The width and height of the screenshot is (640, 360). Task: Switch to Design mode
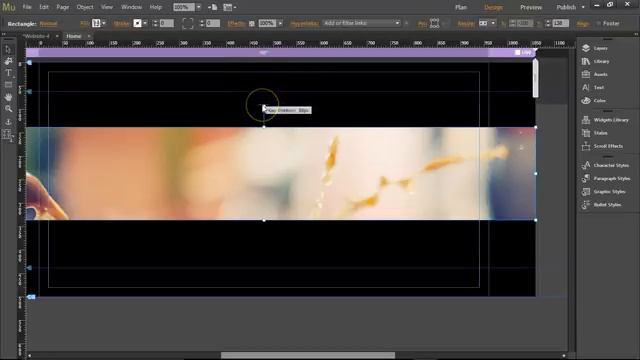pos(493,7)
